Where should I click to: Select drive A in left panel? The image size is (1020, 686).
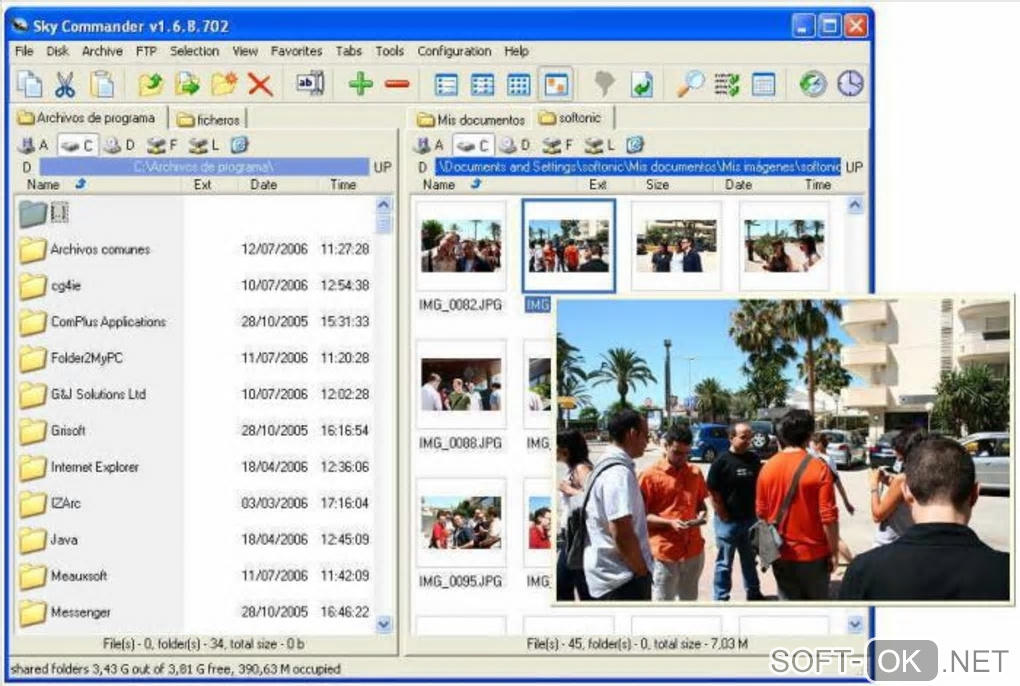[x=33, y=145]
